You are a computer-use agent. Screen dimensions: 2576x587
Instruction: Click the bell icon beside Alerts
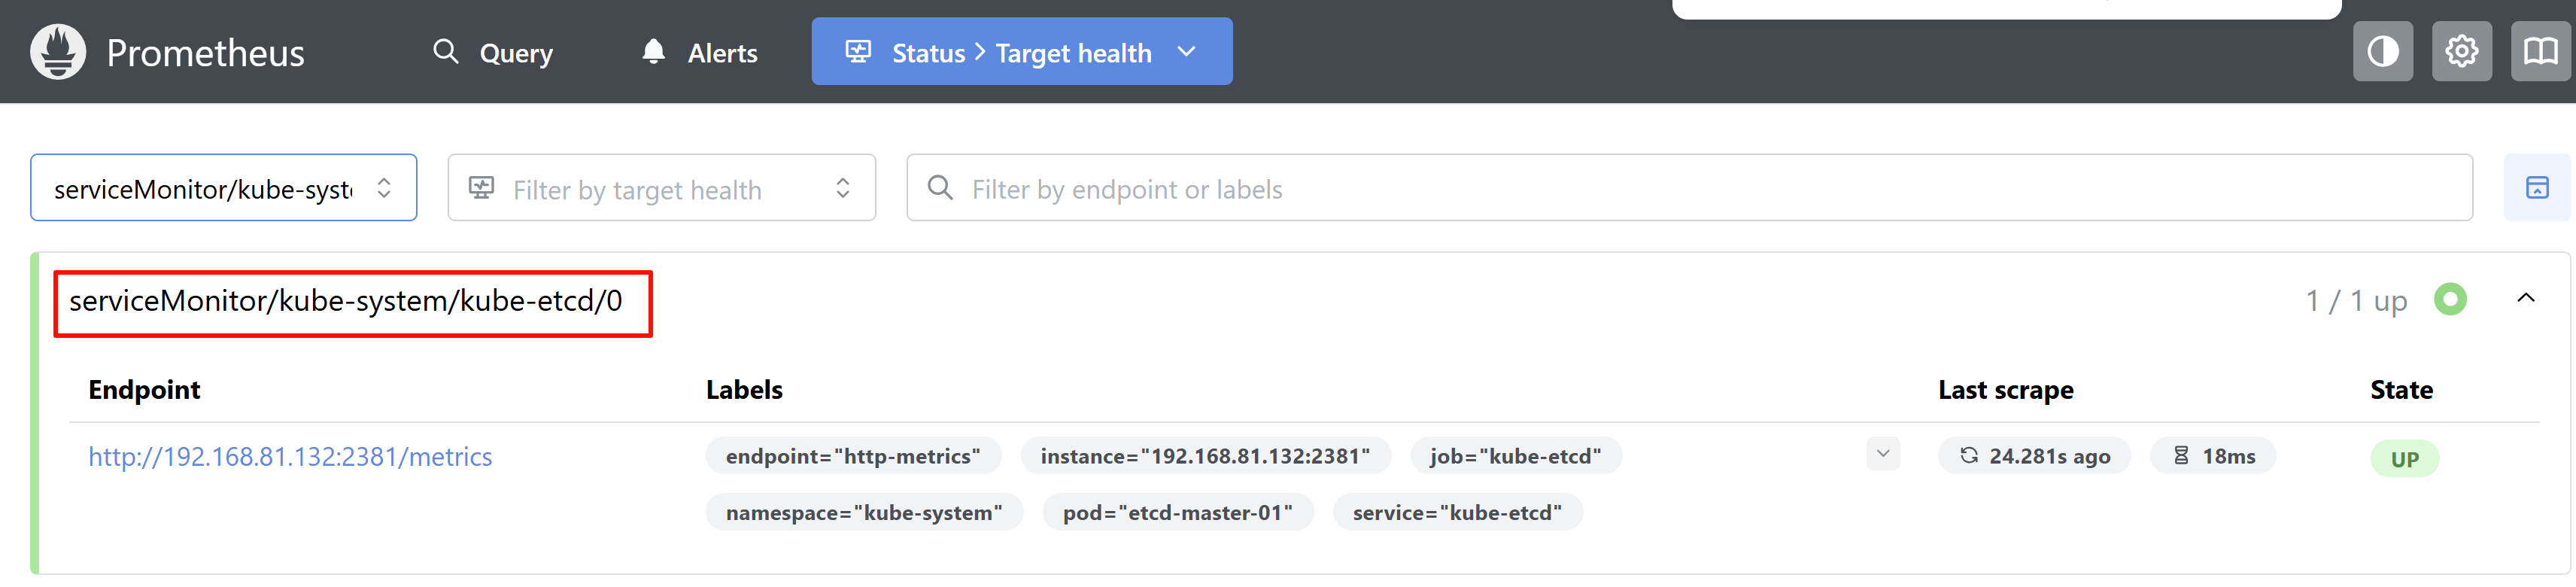pyautogui.click(x=653, y=52)
